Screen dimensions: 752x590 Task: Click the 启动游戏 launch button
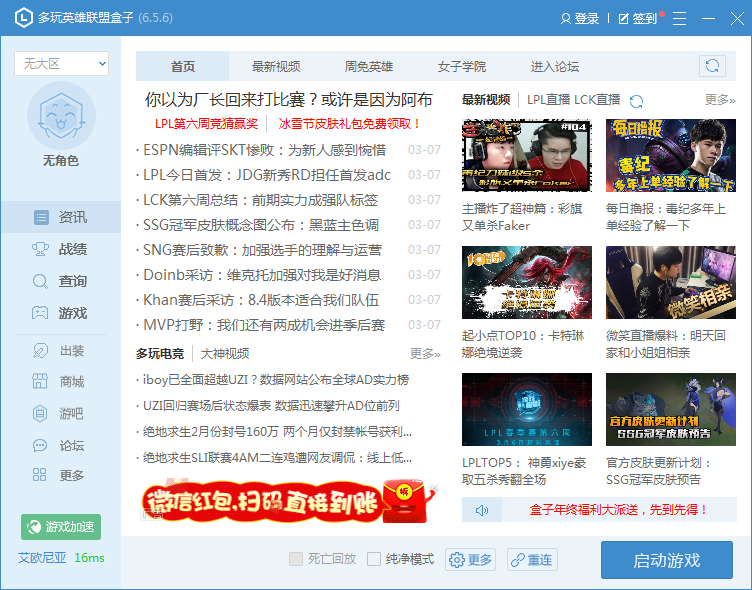tap(666, 559)
